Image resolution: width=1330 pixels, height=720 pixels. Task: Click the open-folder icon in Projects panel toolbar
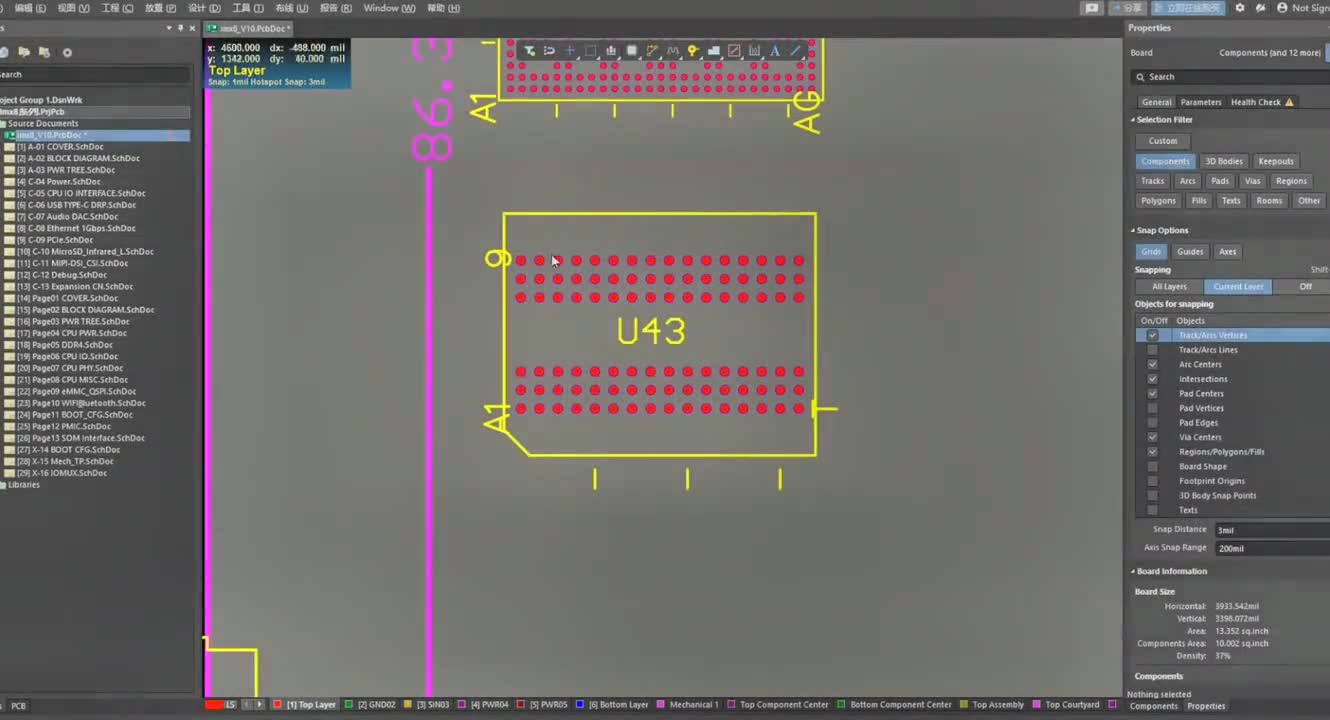(x=25, y=52)
